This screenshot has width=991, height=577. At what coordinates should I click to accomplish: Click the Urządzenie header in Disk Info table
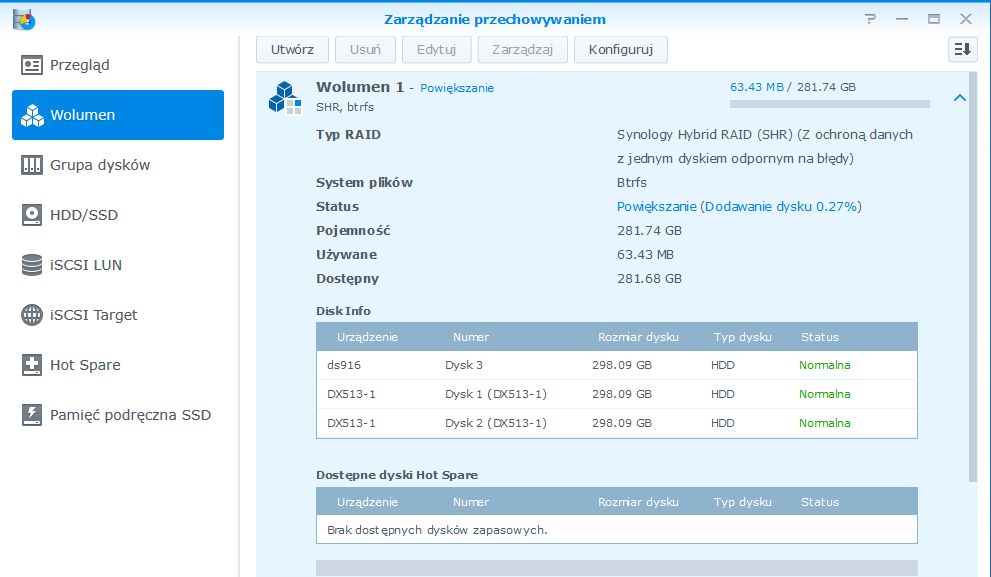click(x=367, y=337)
